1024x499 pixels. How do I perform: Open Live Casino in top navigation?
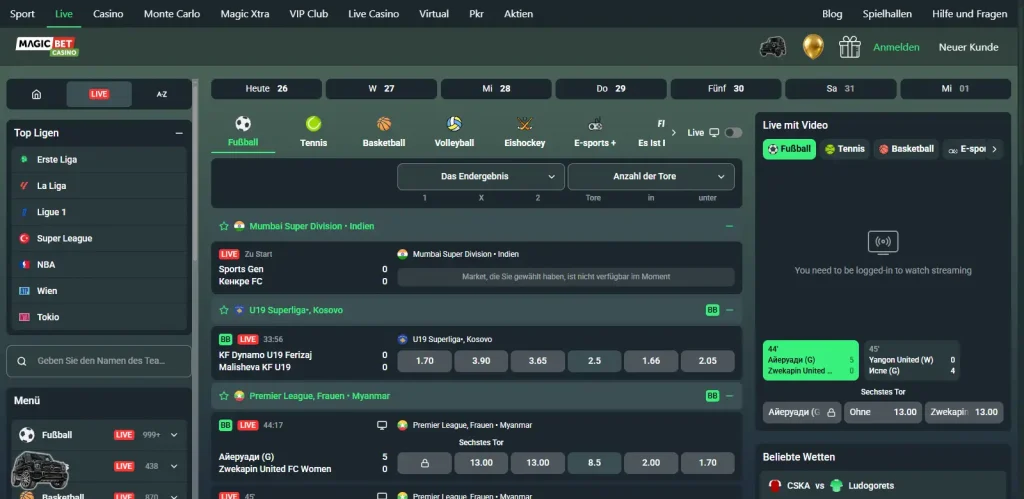click(x=374, y=14)
